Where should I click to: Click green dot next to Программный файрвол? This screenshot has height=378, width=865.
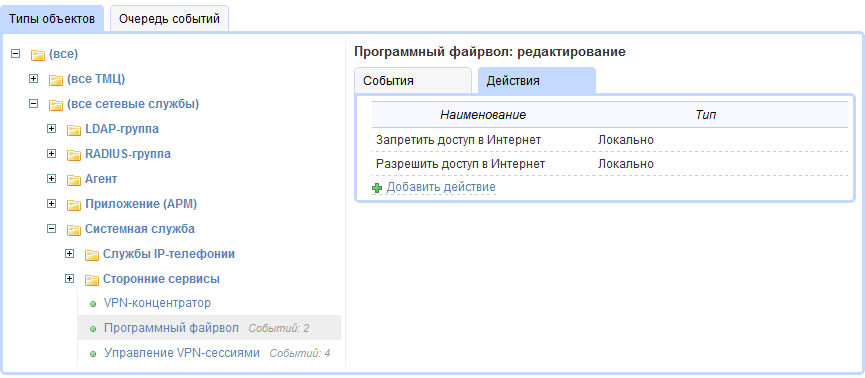[93, 329]
